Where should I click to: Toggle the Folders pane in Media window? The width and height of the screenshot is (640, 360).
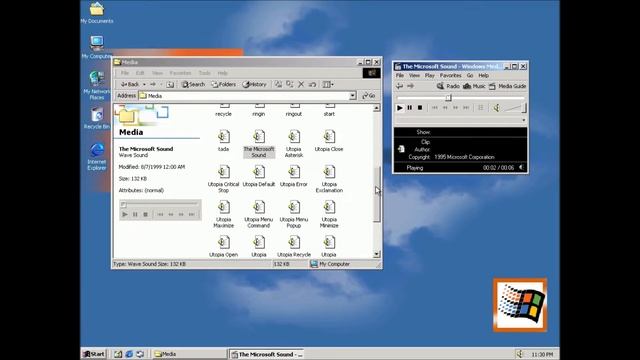pyautogui.click(x=224, y=84)
